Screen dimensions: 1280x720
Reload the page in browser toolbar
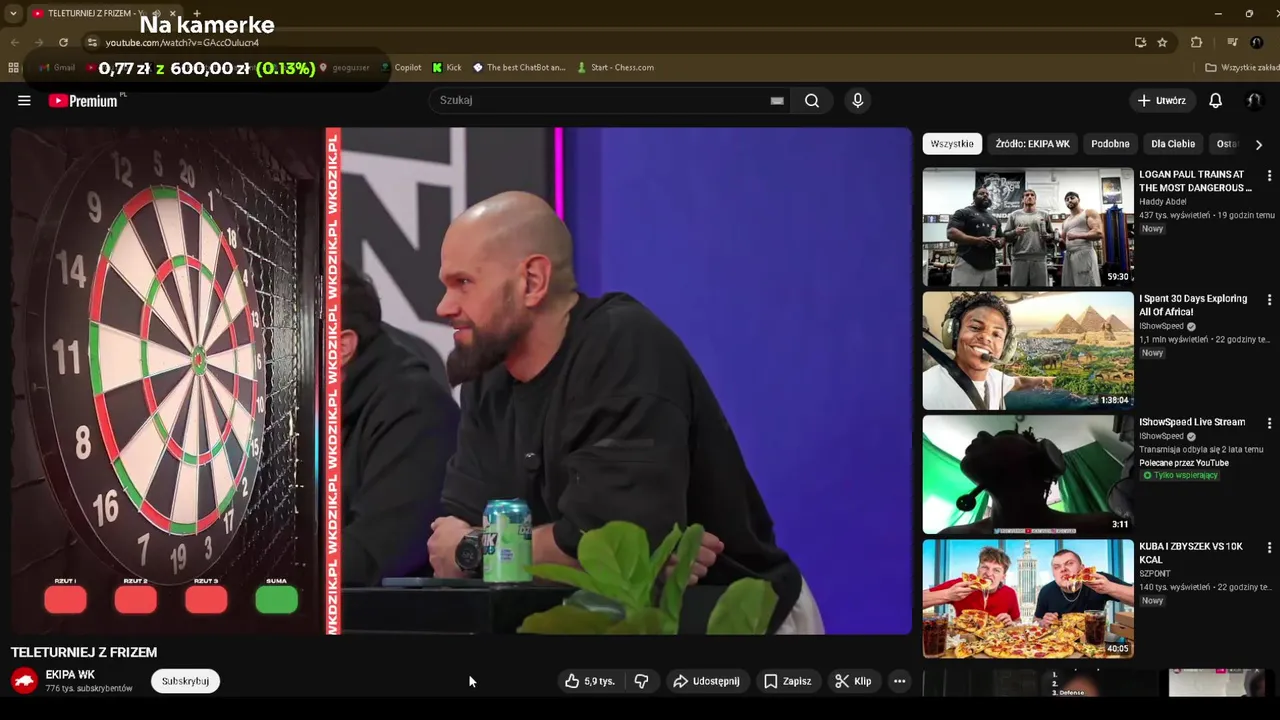[x=63, y=42]
